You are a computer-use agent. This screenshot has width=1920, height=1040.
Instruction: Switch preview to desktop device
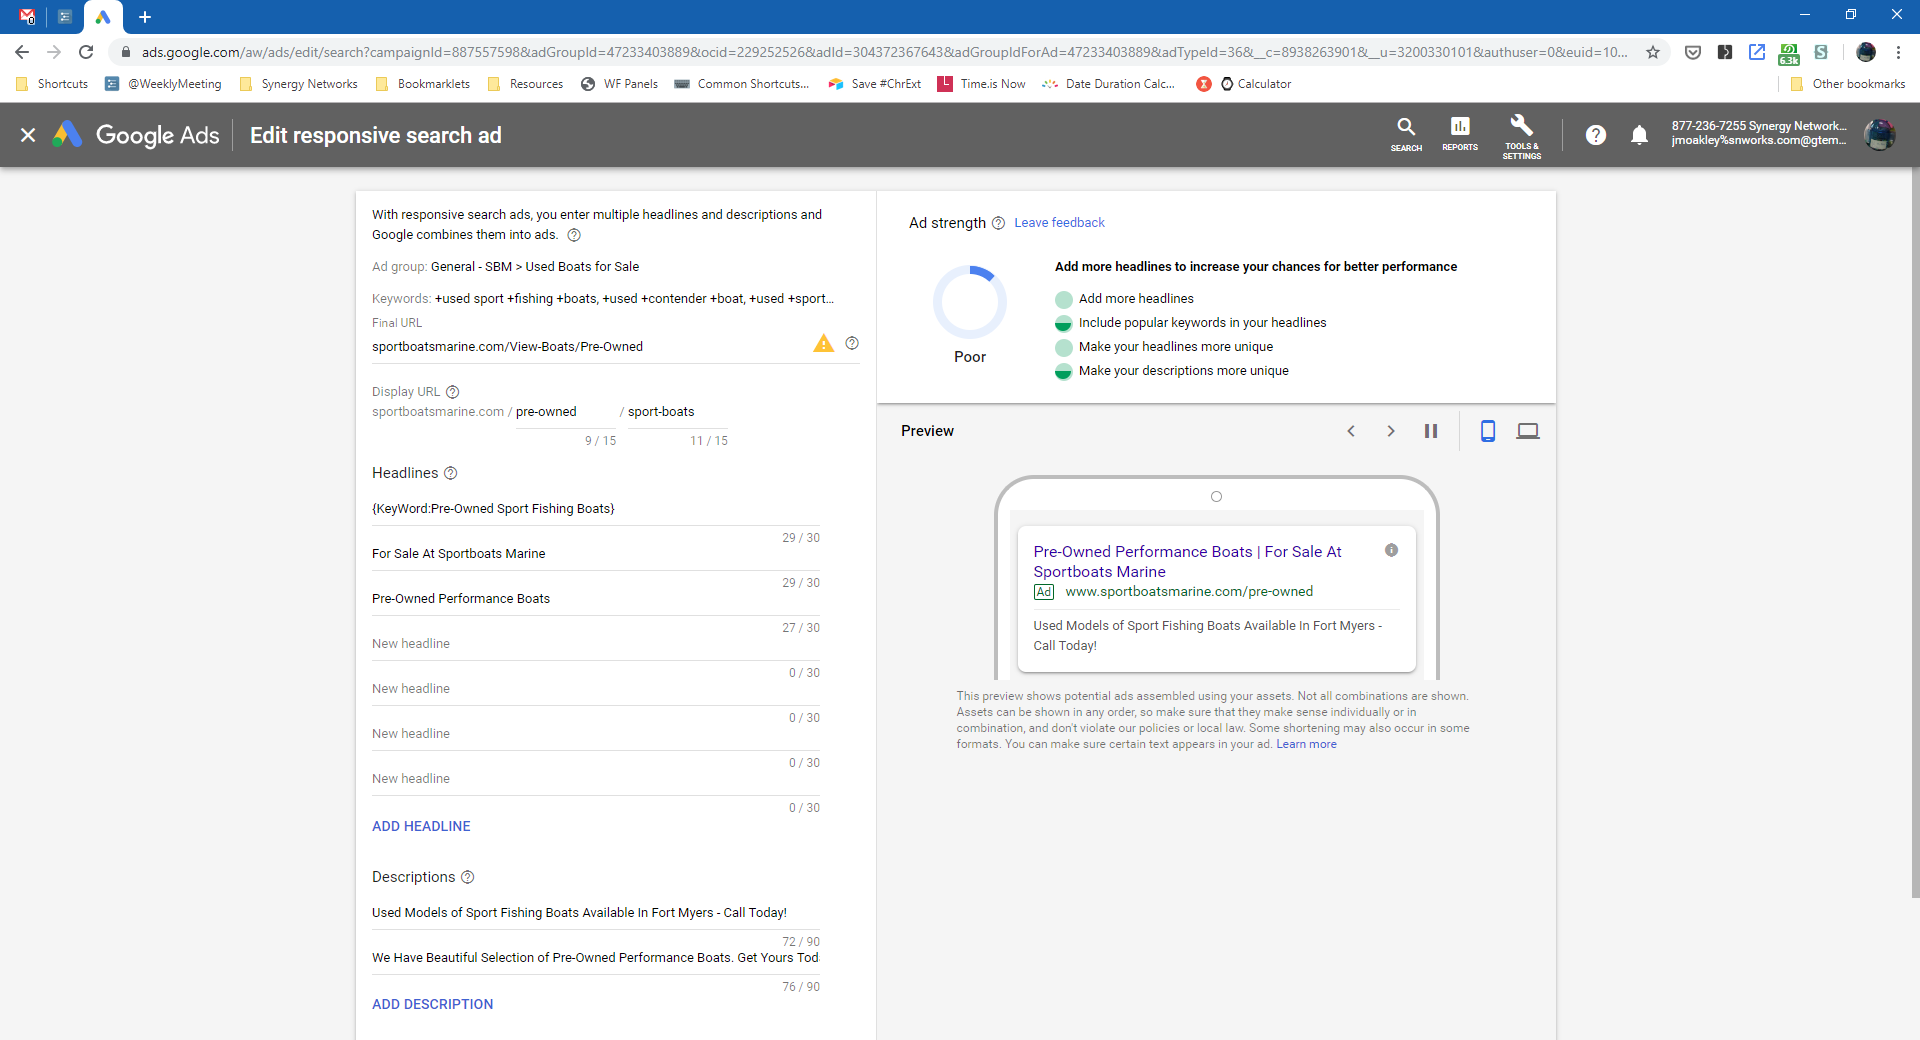click(1528, 431)
